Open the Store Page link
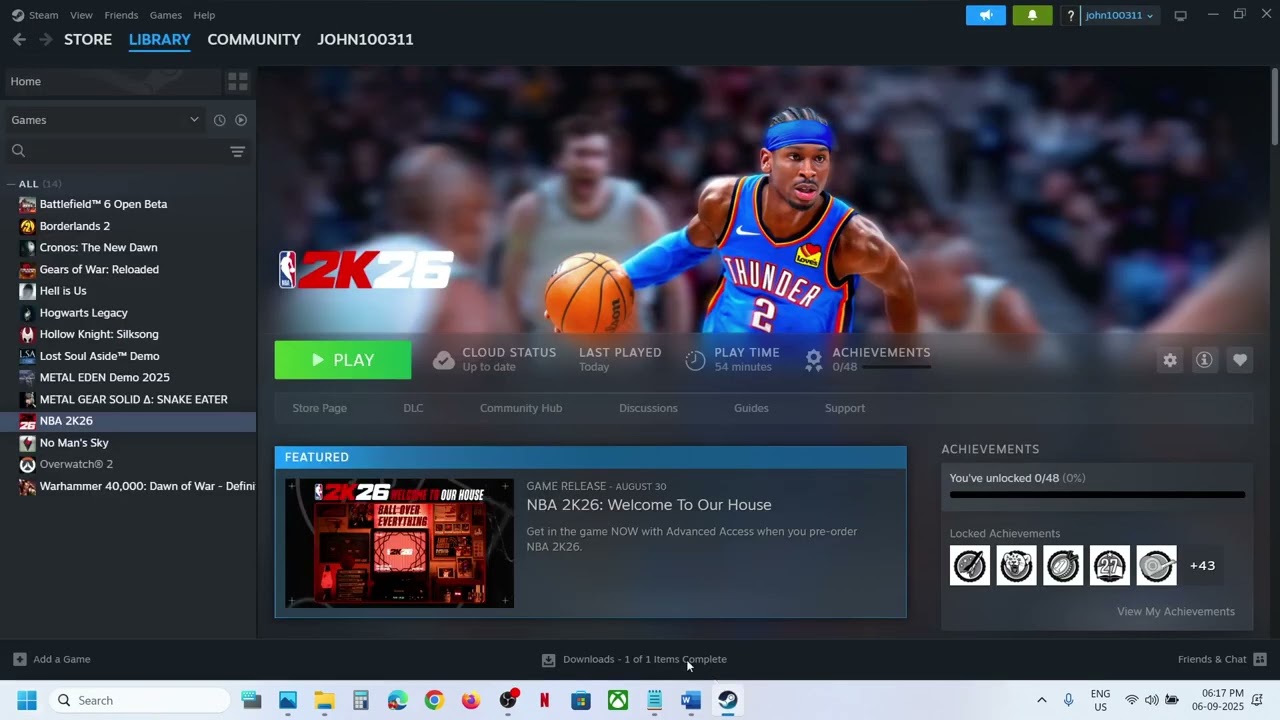The width and height of the screenshot is (1280, 720). point(320,408)
